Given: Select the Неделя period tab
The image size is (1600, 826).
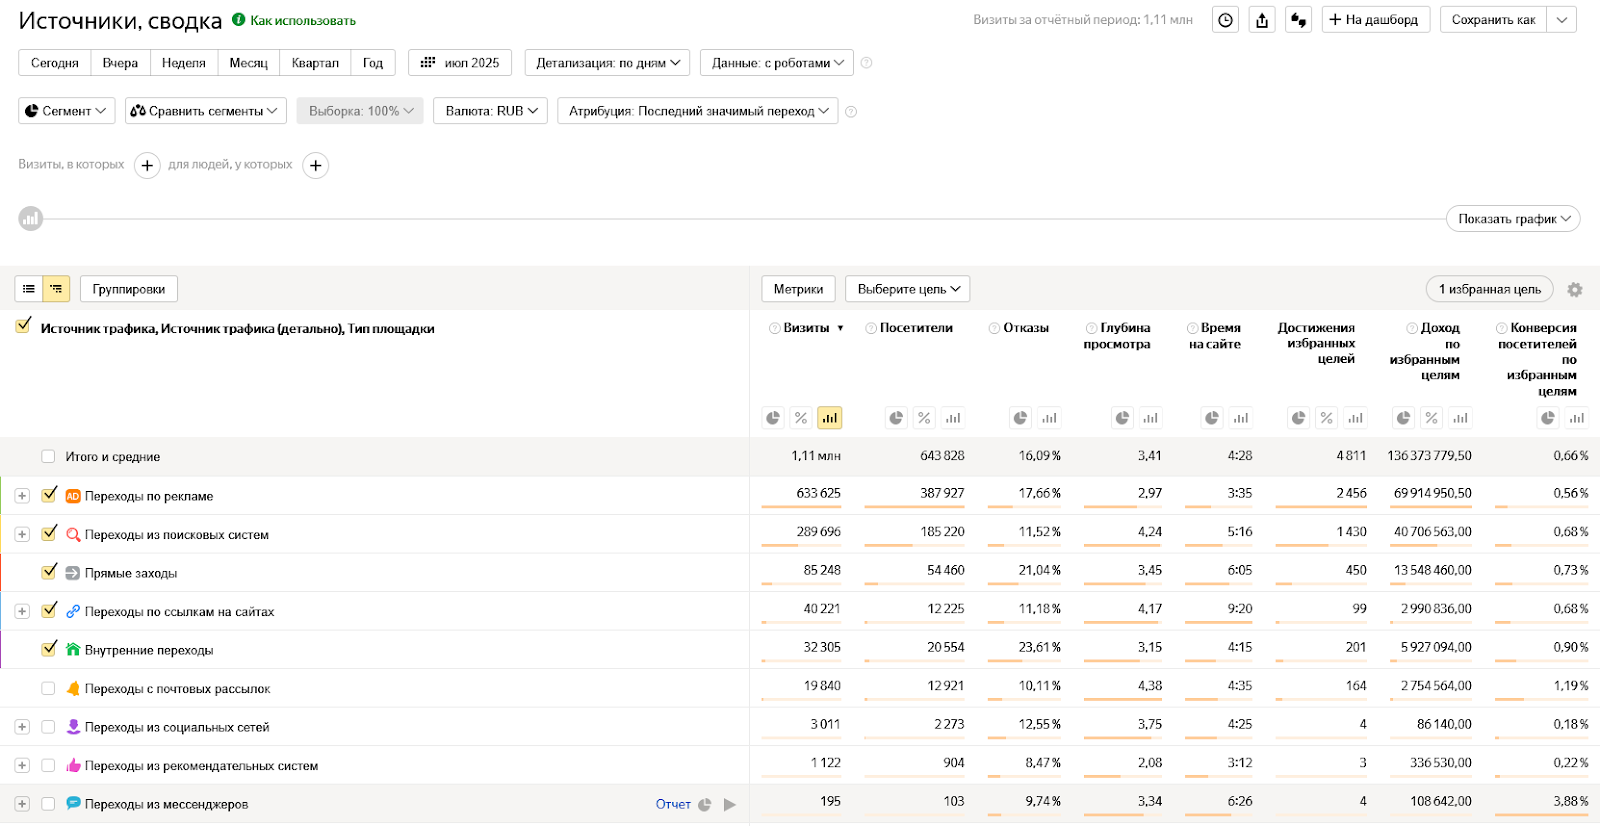Looking at the screenshot, I should [183, 63].
